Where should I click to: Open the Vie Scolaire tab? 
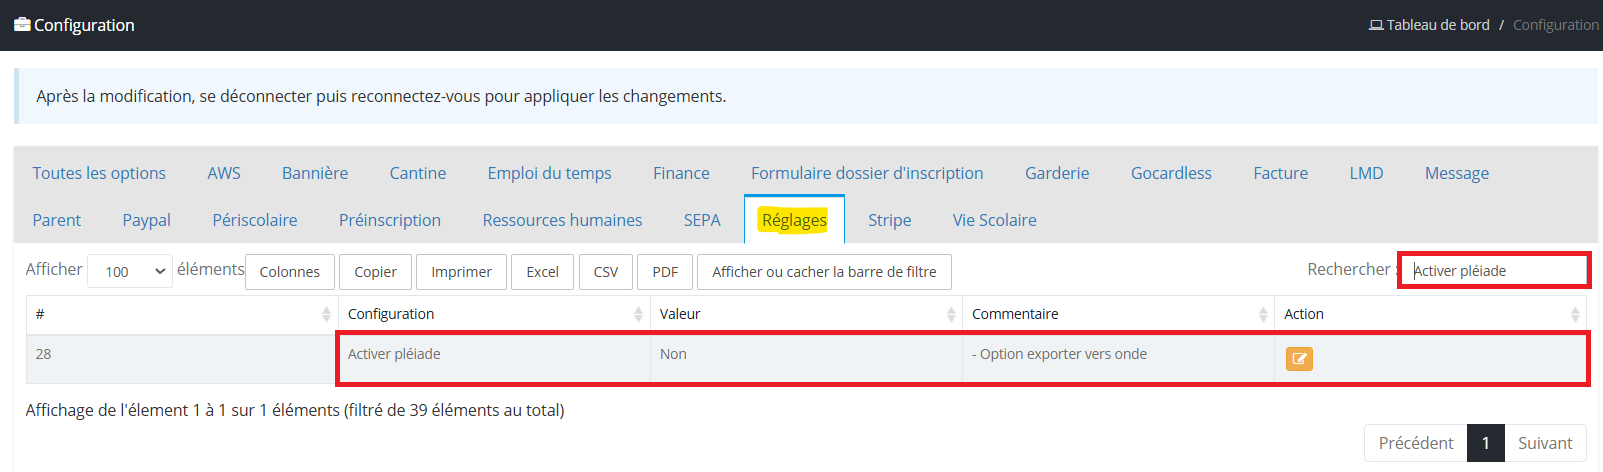[x=994, y=220]
